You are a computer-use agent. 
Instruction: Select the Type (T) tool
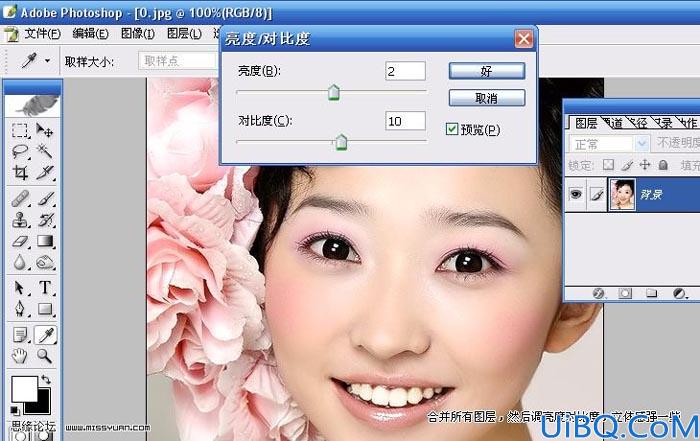(45, 288)
